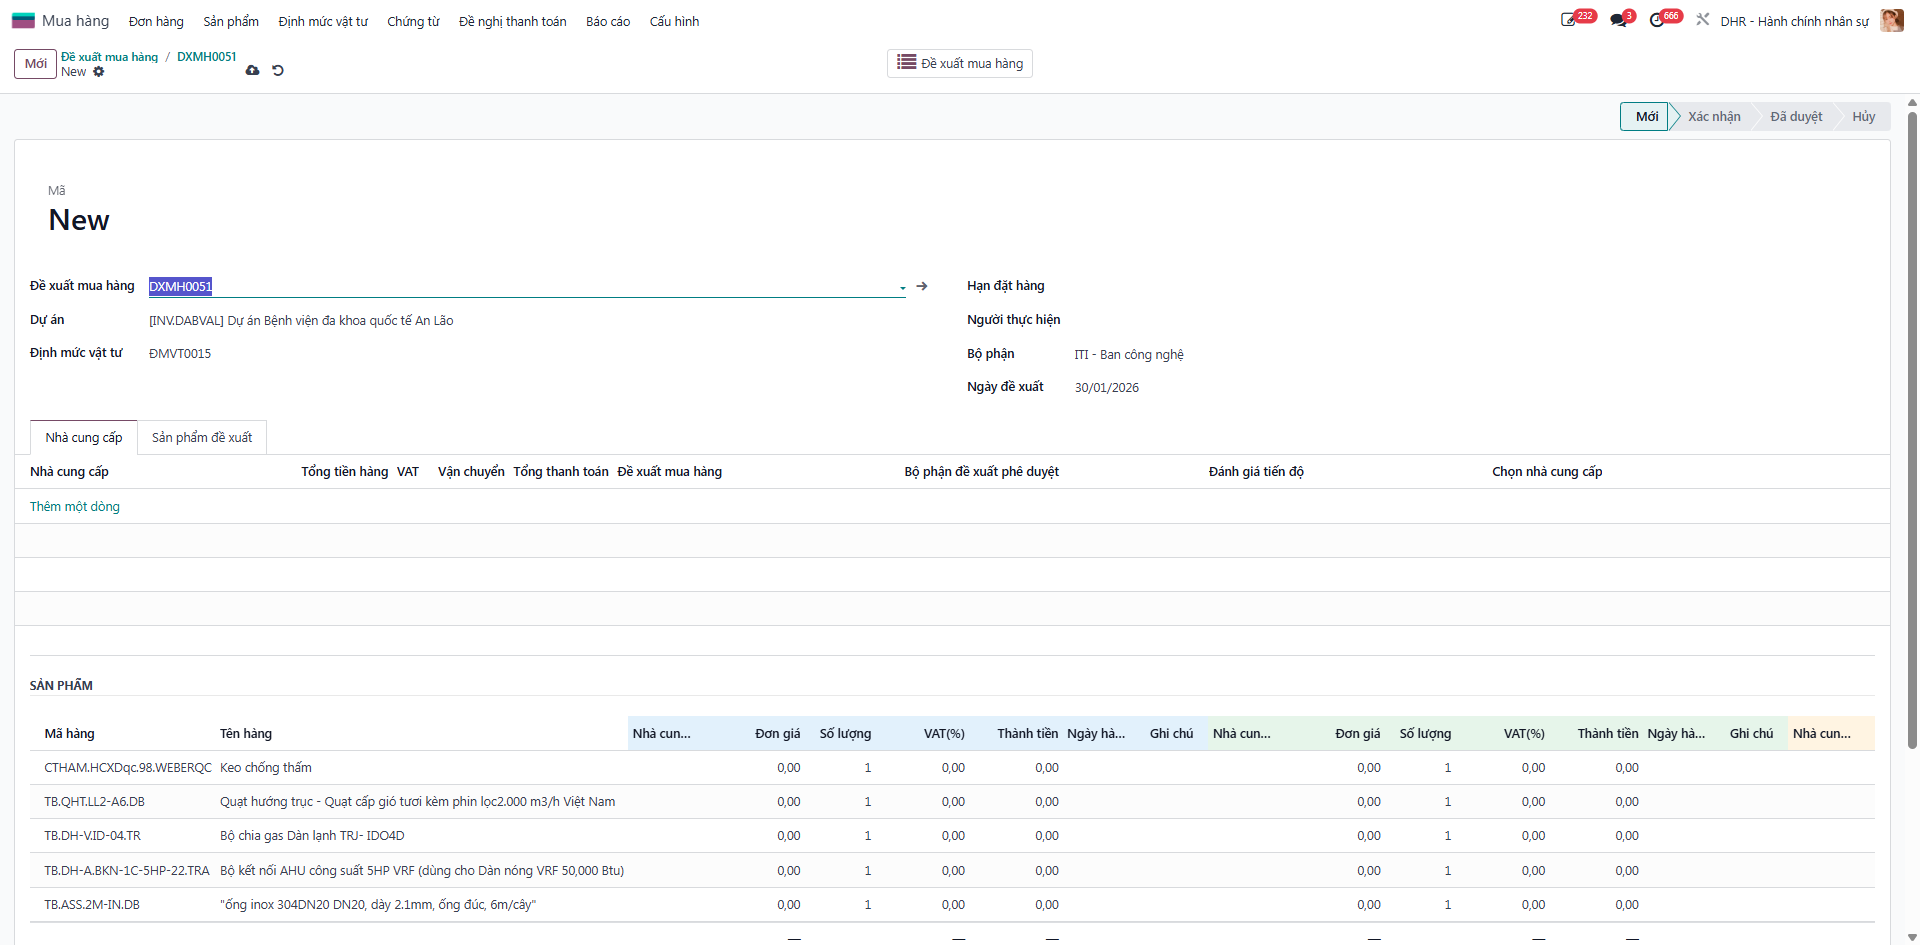Open the messages icon with 3 badge
The height and width of the screenshot is (945, 1920).
coord(1618,20)
